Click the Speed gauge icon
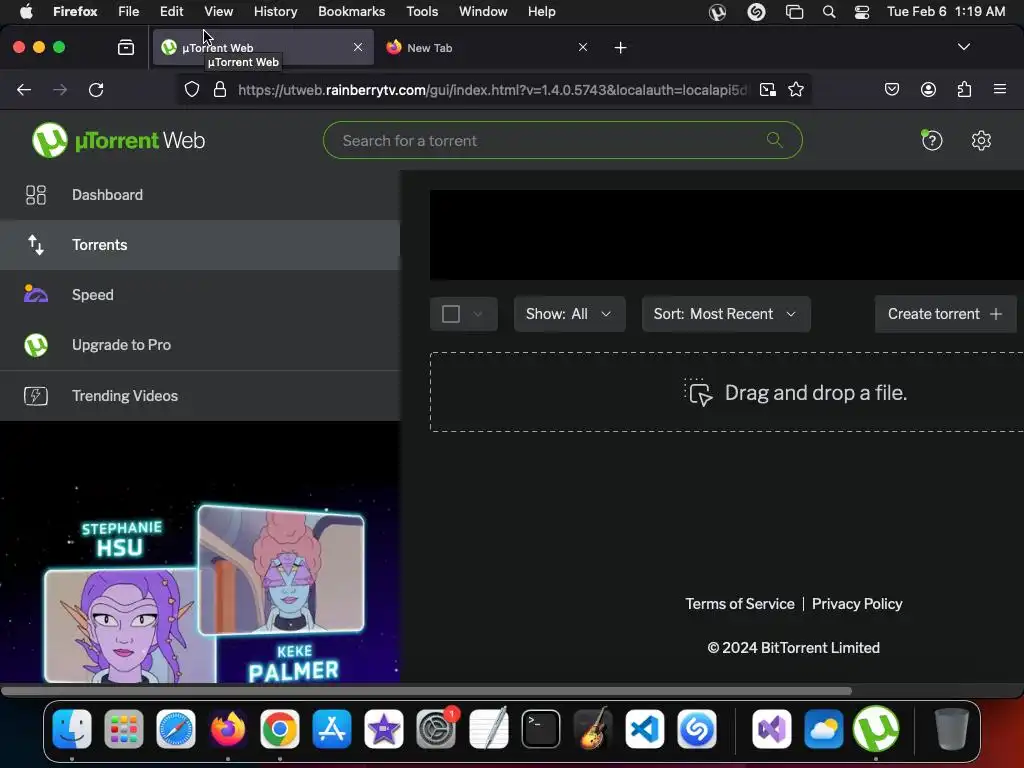 point(36,295)
